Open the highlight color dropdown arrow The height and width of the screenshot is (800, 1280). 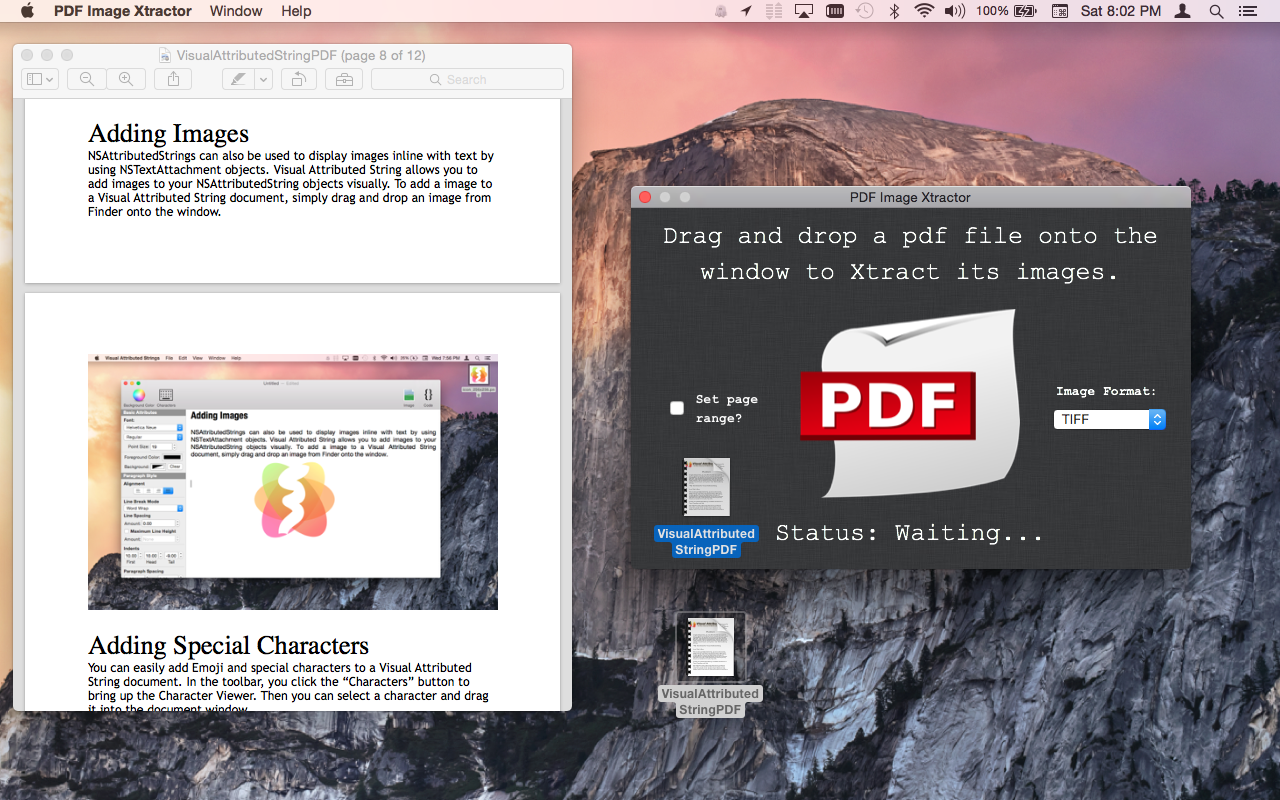[x=264, y=79]
